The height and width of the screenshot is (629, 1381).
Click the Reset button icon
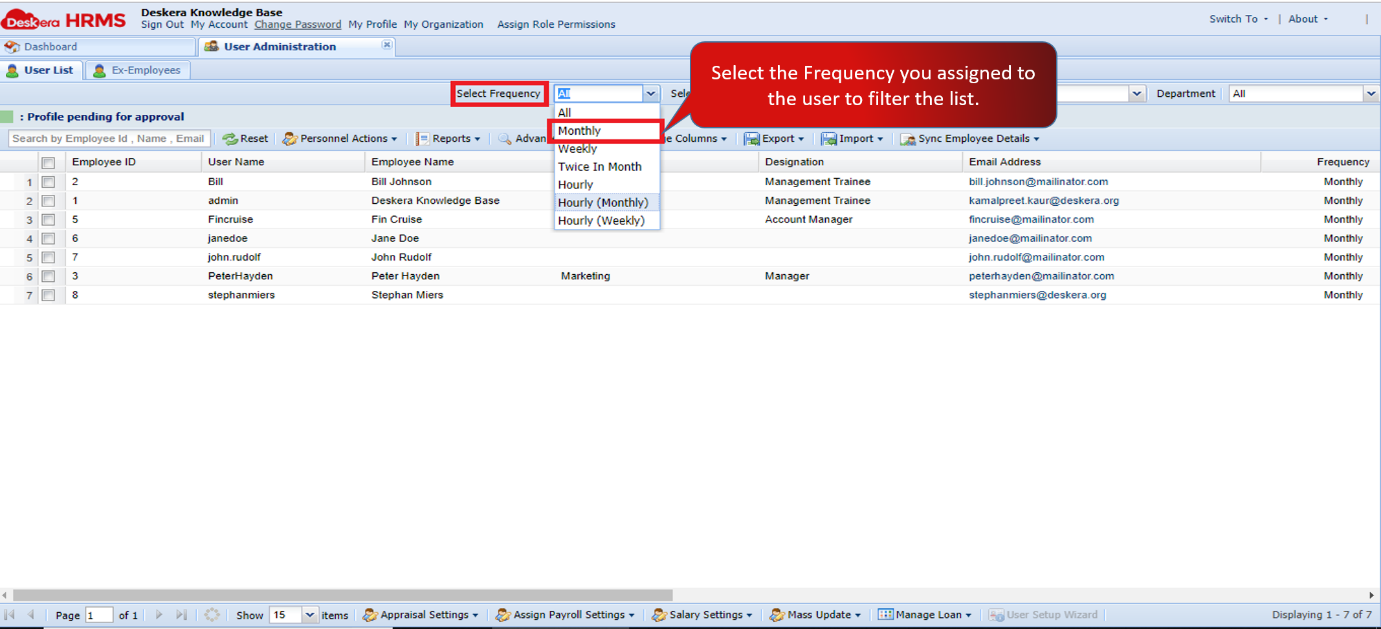coord(230,139)
